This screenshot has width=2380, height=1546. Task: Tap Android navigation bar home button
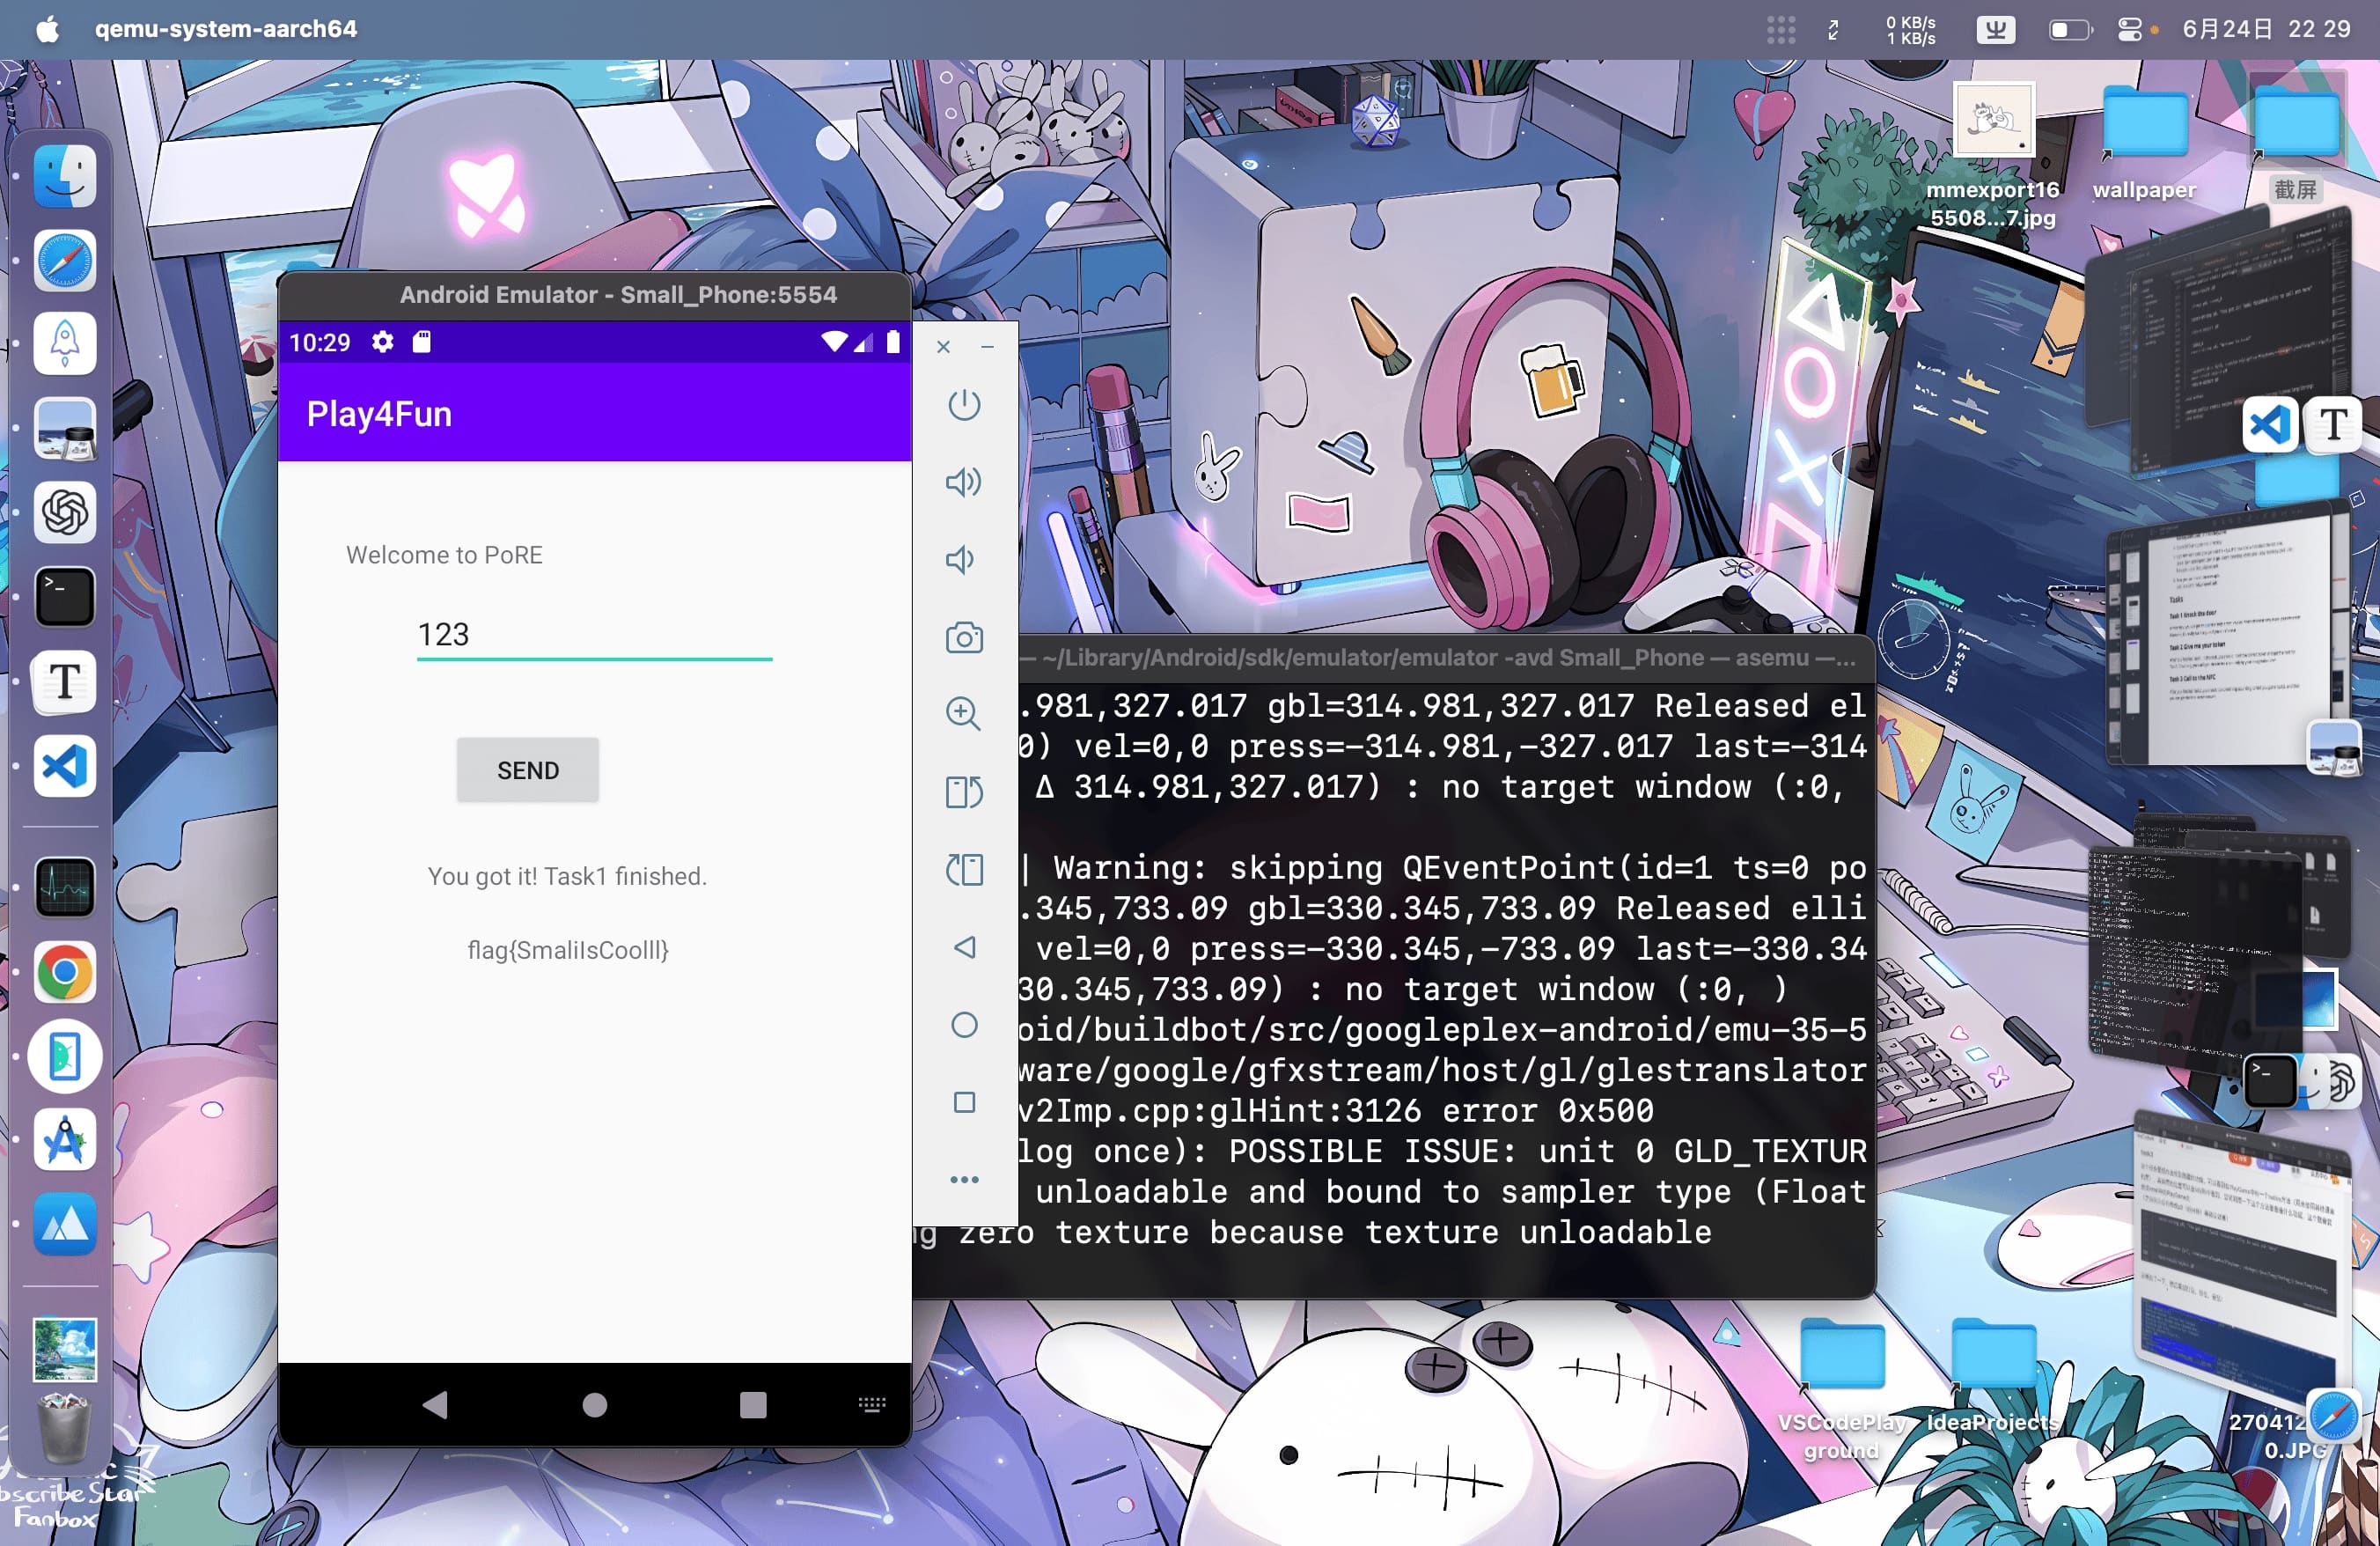point(595,1405)
